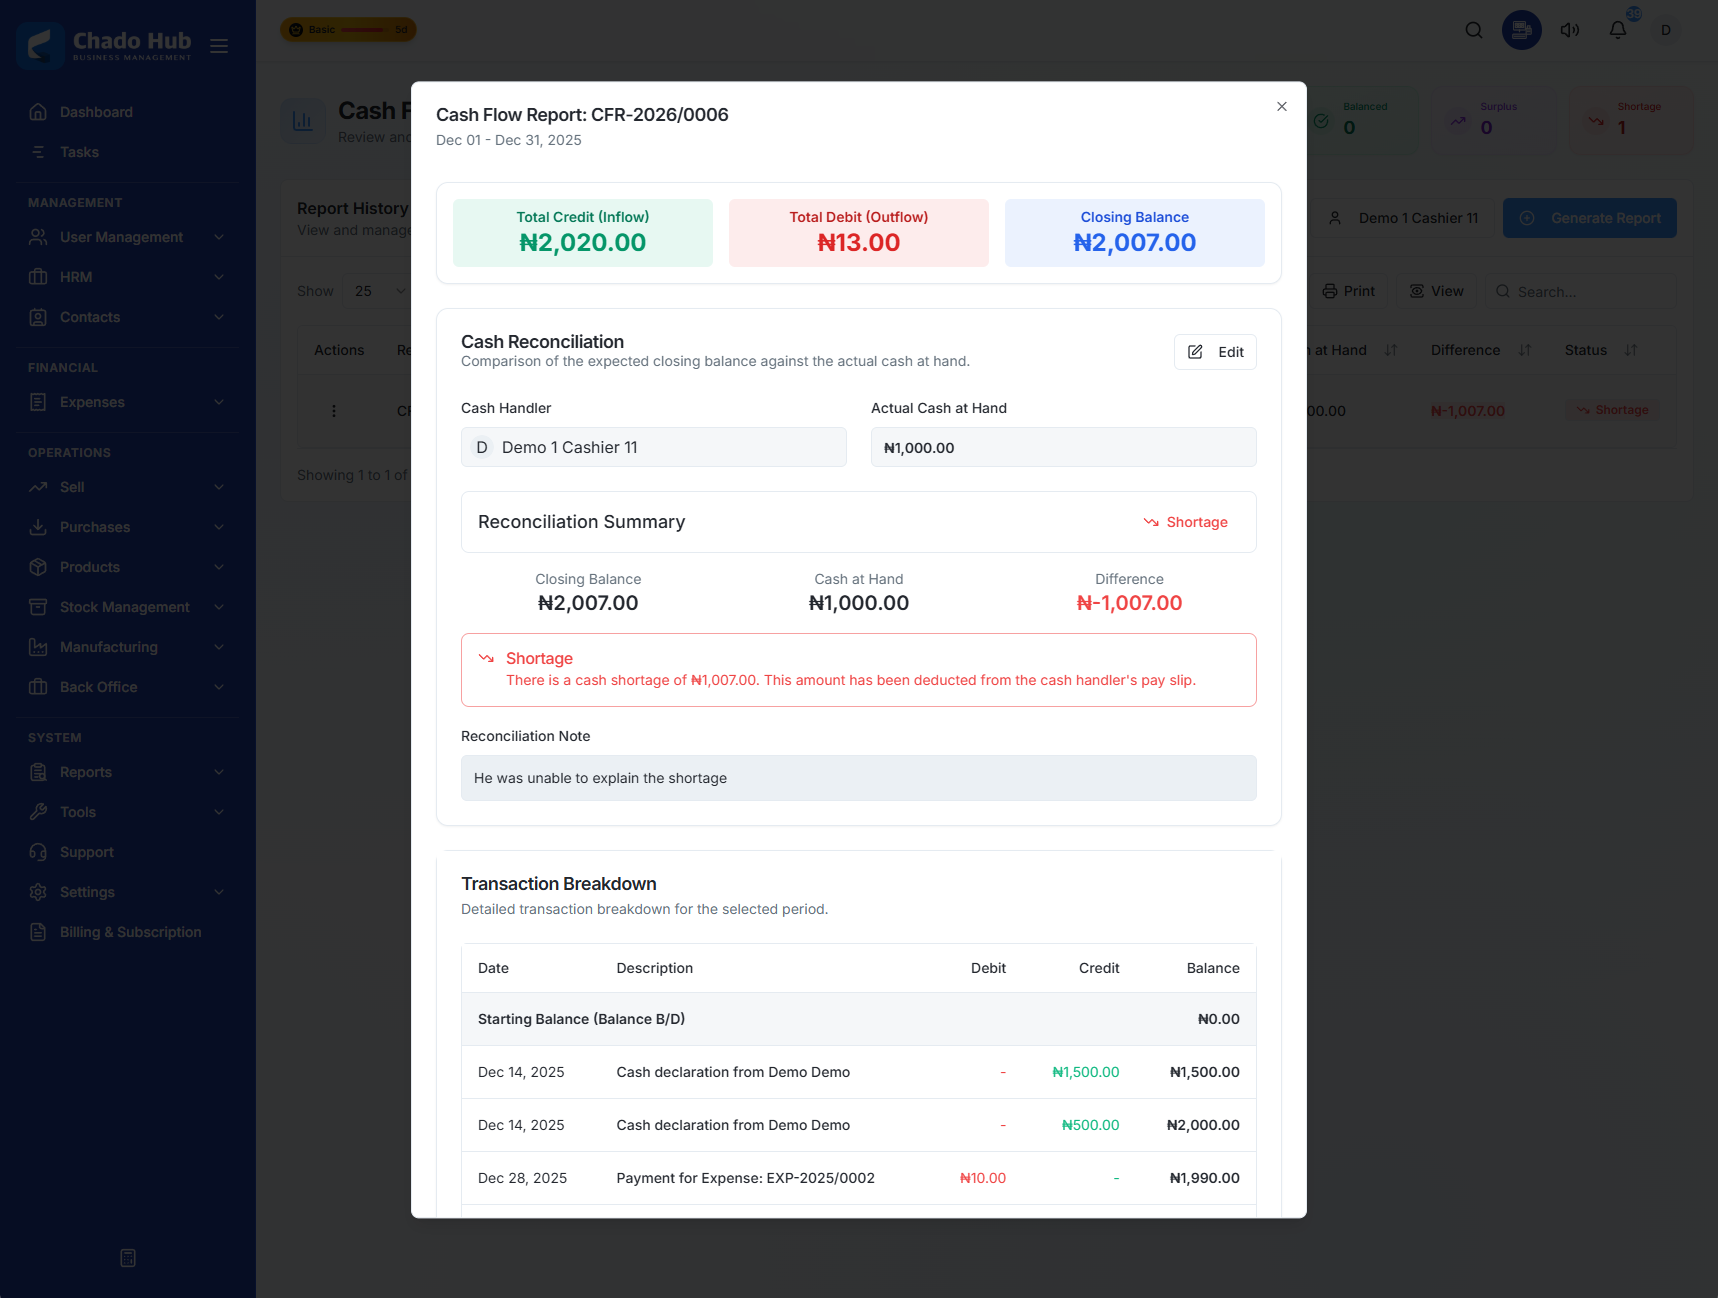Viewport: 1718px width, 1298px height.
Task: Click Edit in Cash Reconciliation
Action: pyautogui.click(x=1215, y=352)
